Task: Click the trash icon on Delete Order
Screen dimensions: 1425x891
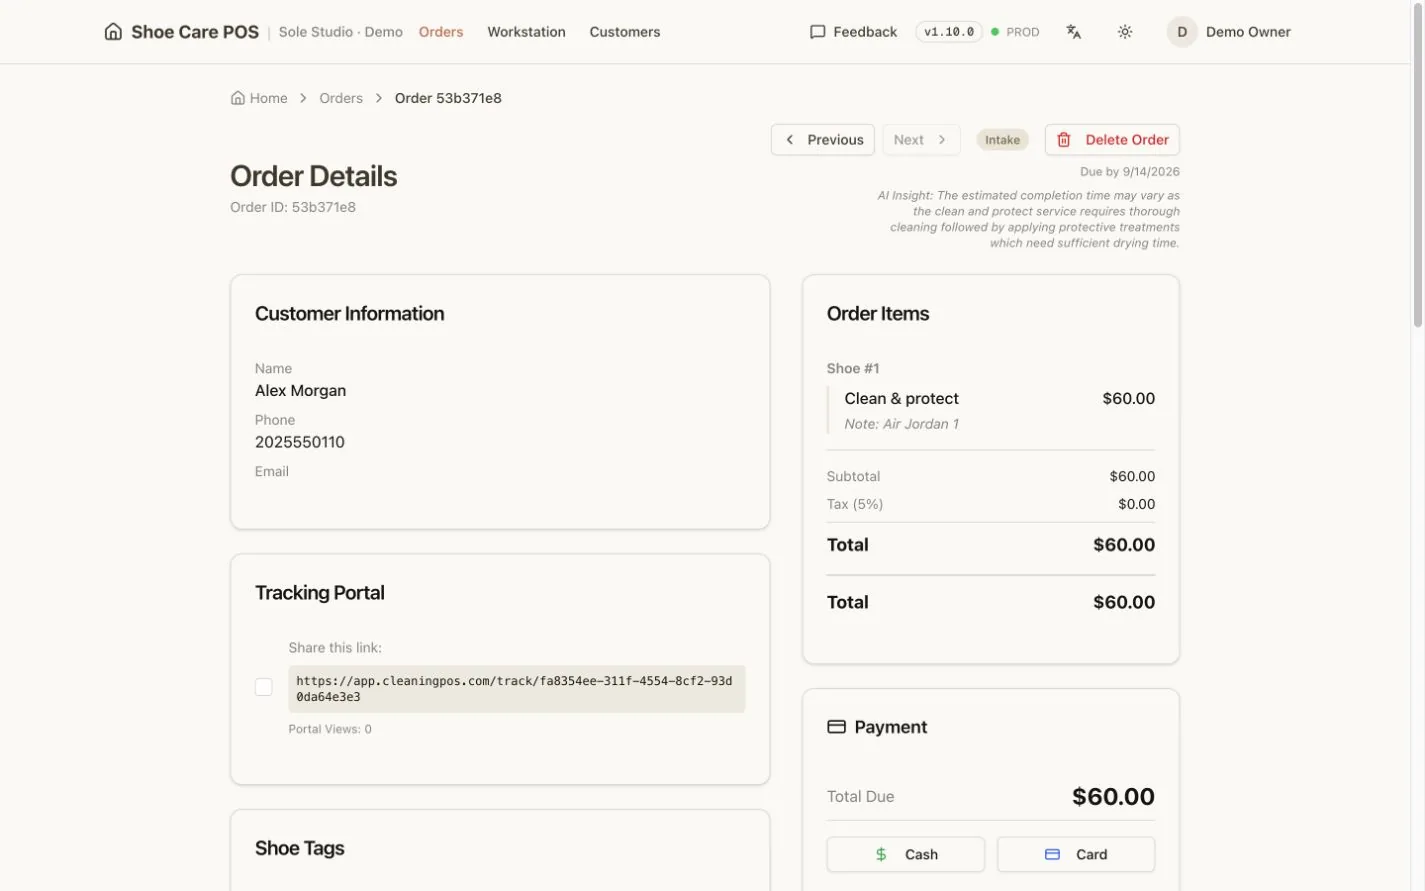Action: (1064, 140)
